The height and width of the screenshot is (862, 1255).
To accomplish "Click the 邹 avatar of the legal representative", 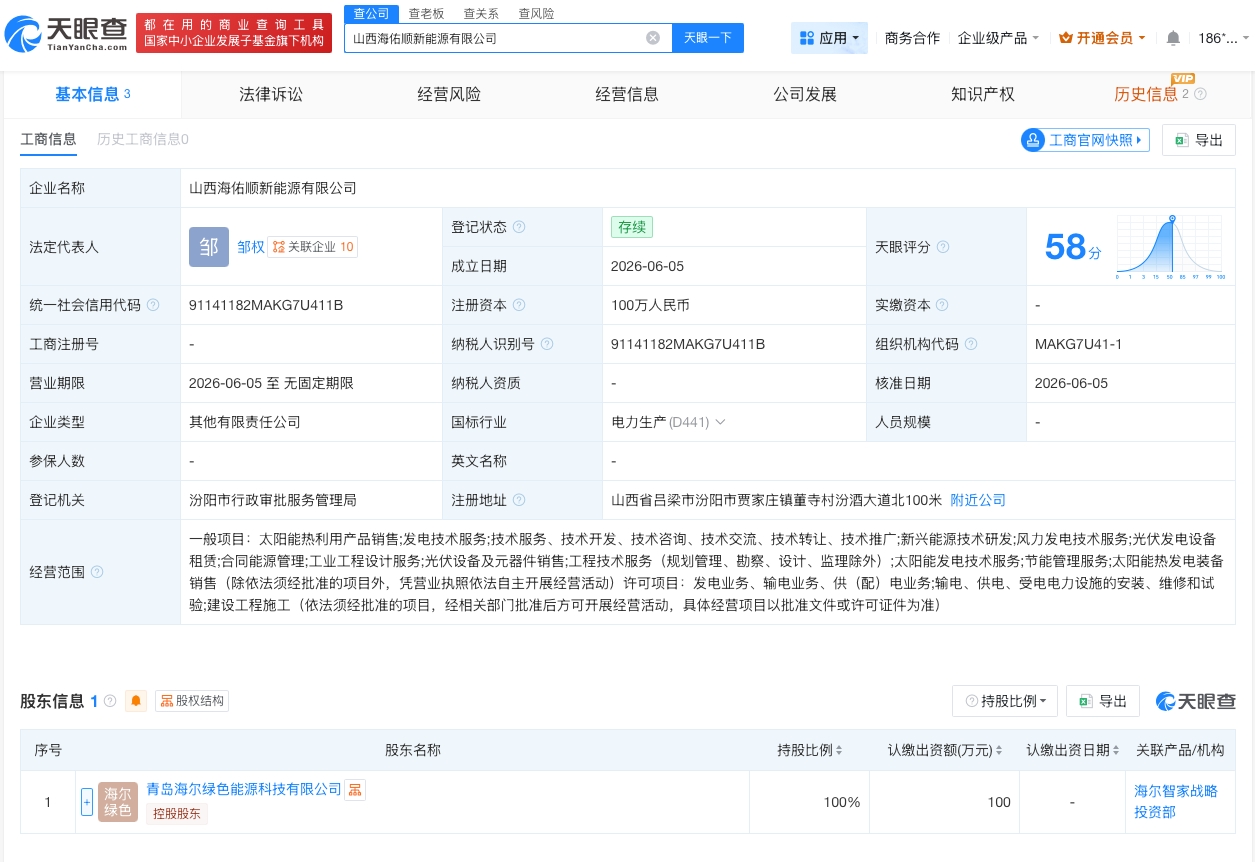I will point(208,247).
